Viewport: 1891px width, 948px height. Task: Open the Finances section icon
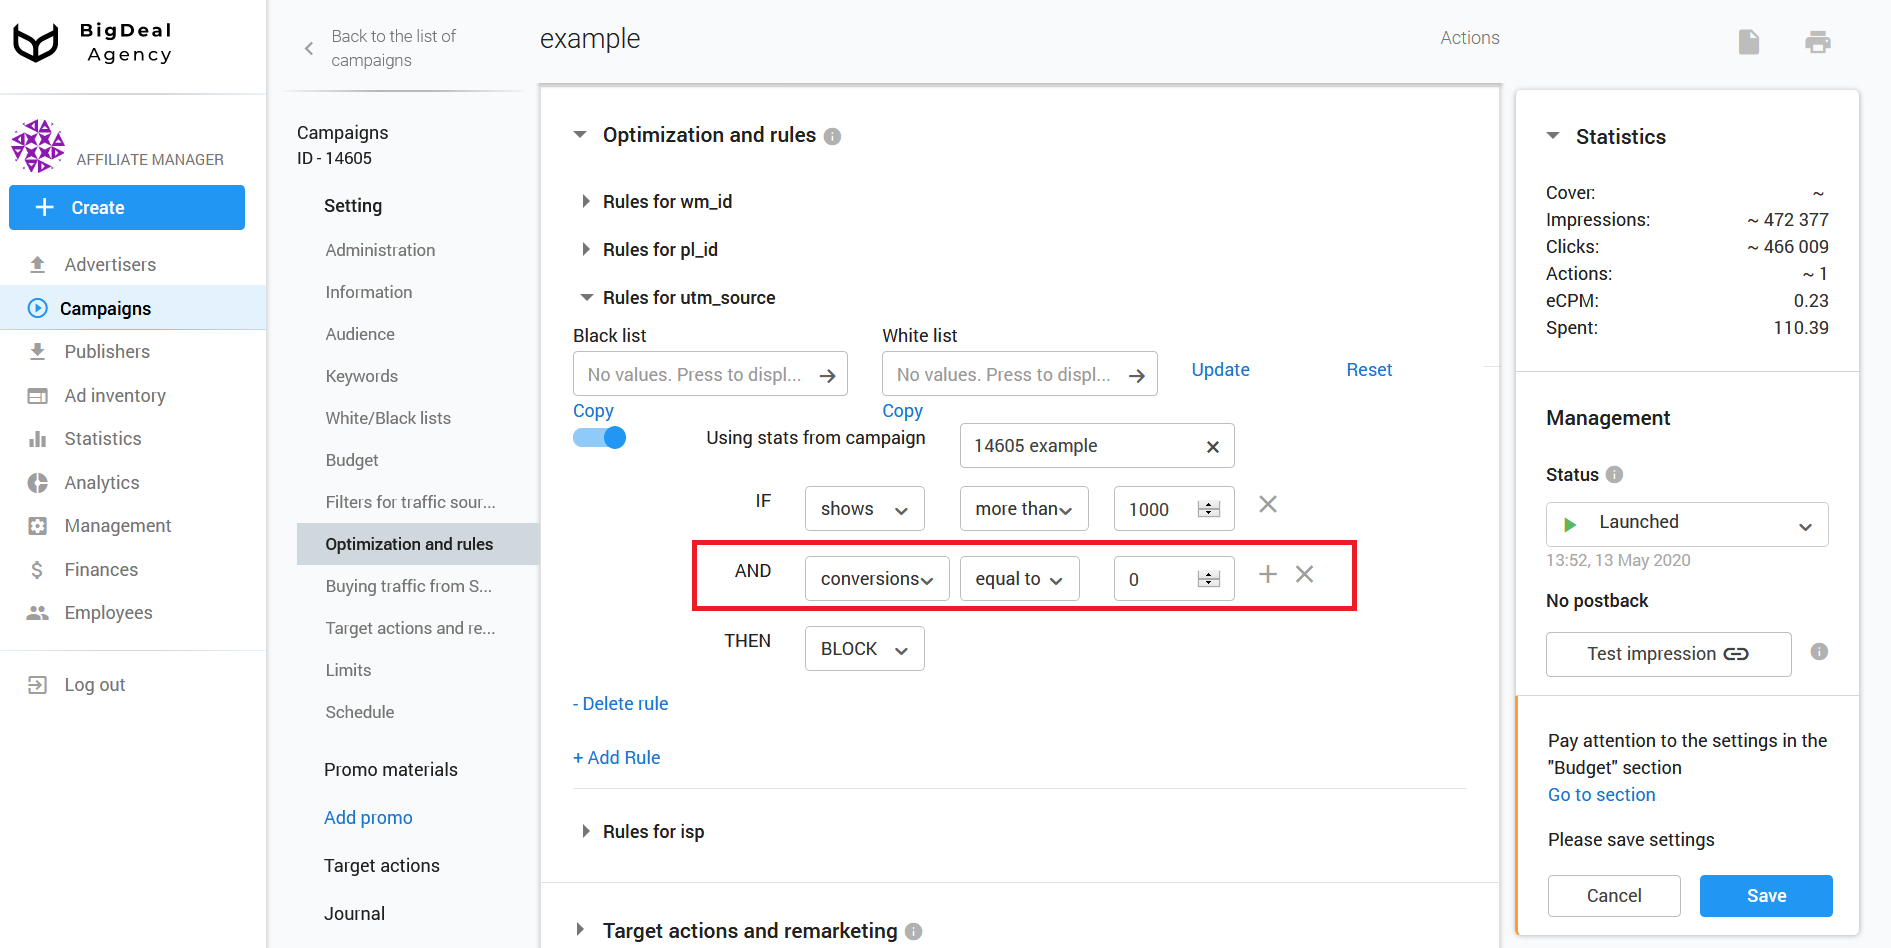pos(38,569)
